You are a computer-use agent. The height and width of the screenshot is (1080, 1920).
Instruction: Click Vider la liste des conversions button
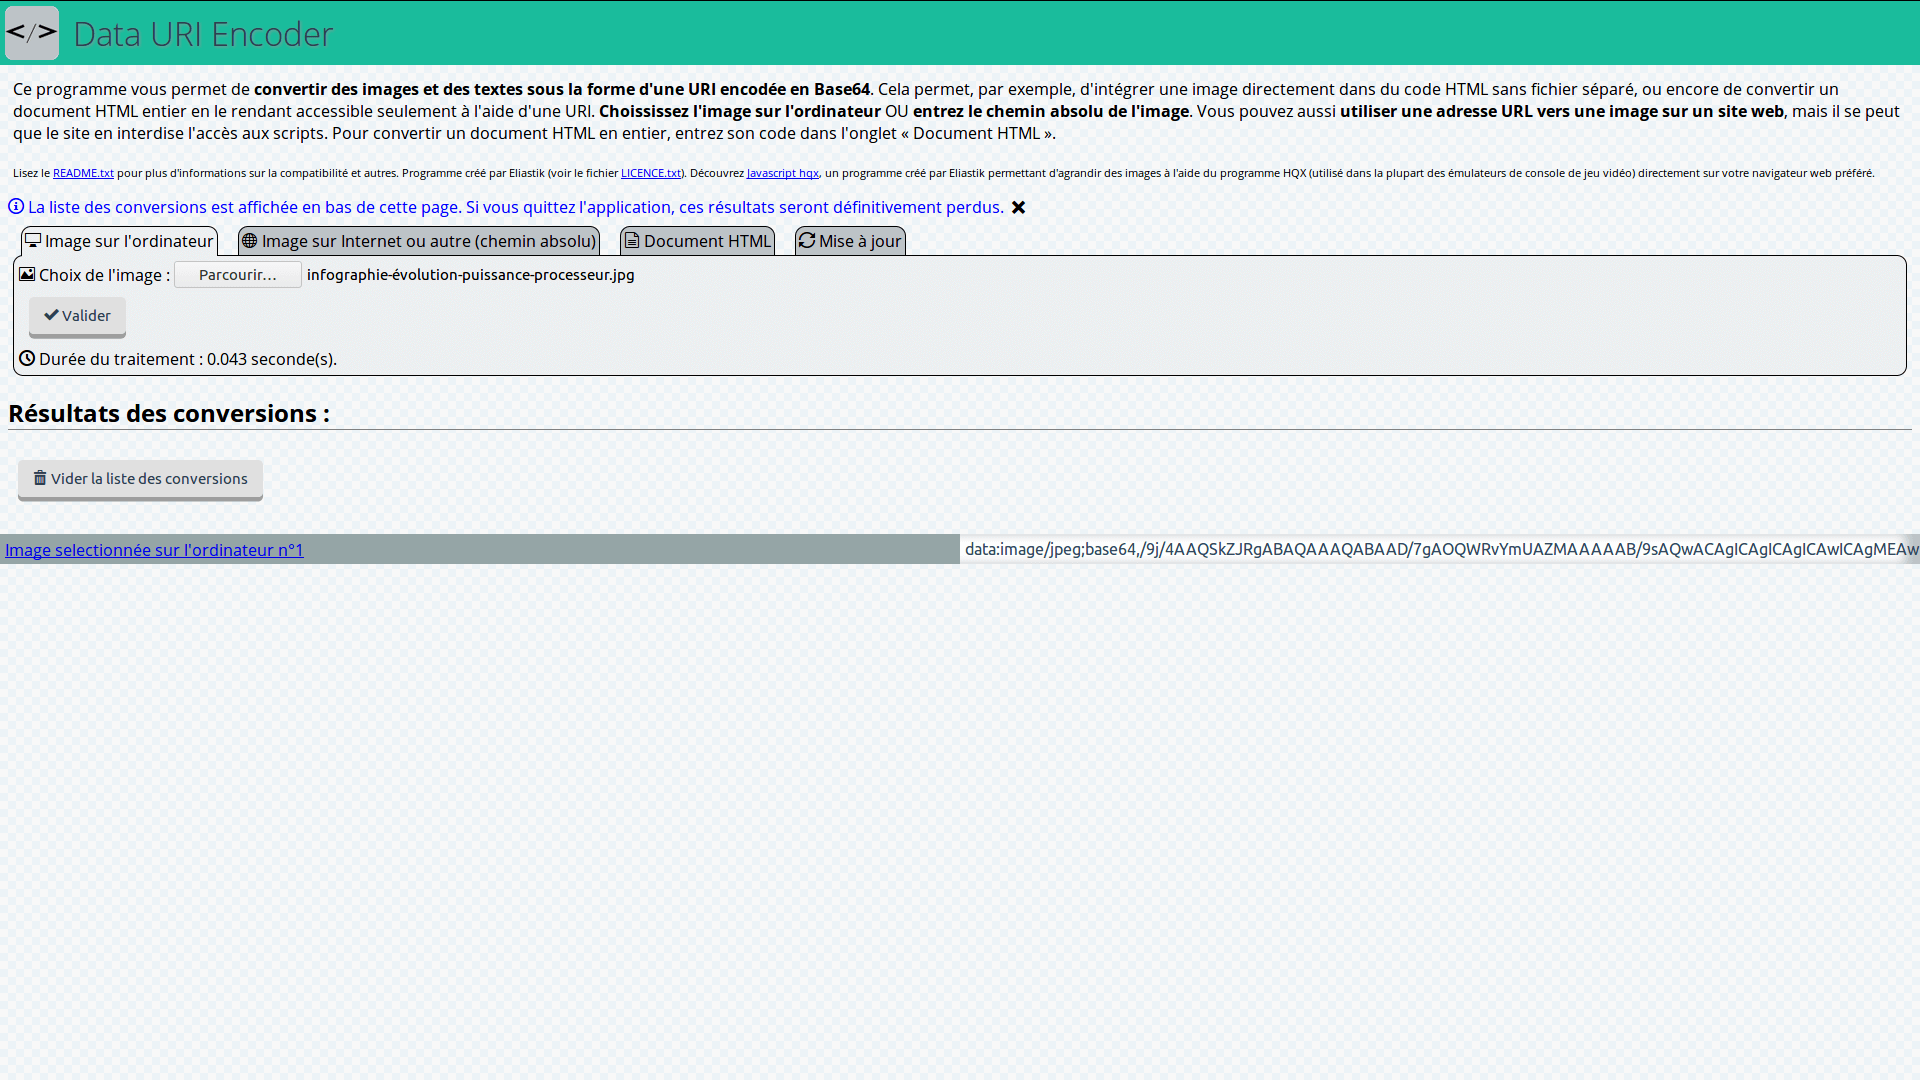click(x=140, y=479)
